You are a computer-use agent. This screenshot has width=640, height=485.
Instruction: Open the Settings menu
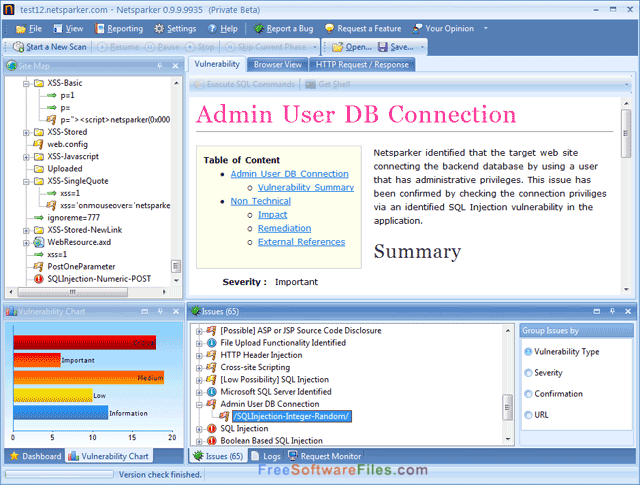[x=175, y=29]
